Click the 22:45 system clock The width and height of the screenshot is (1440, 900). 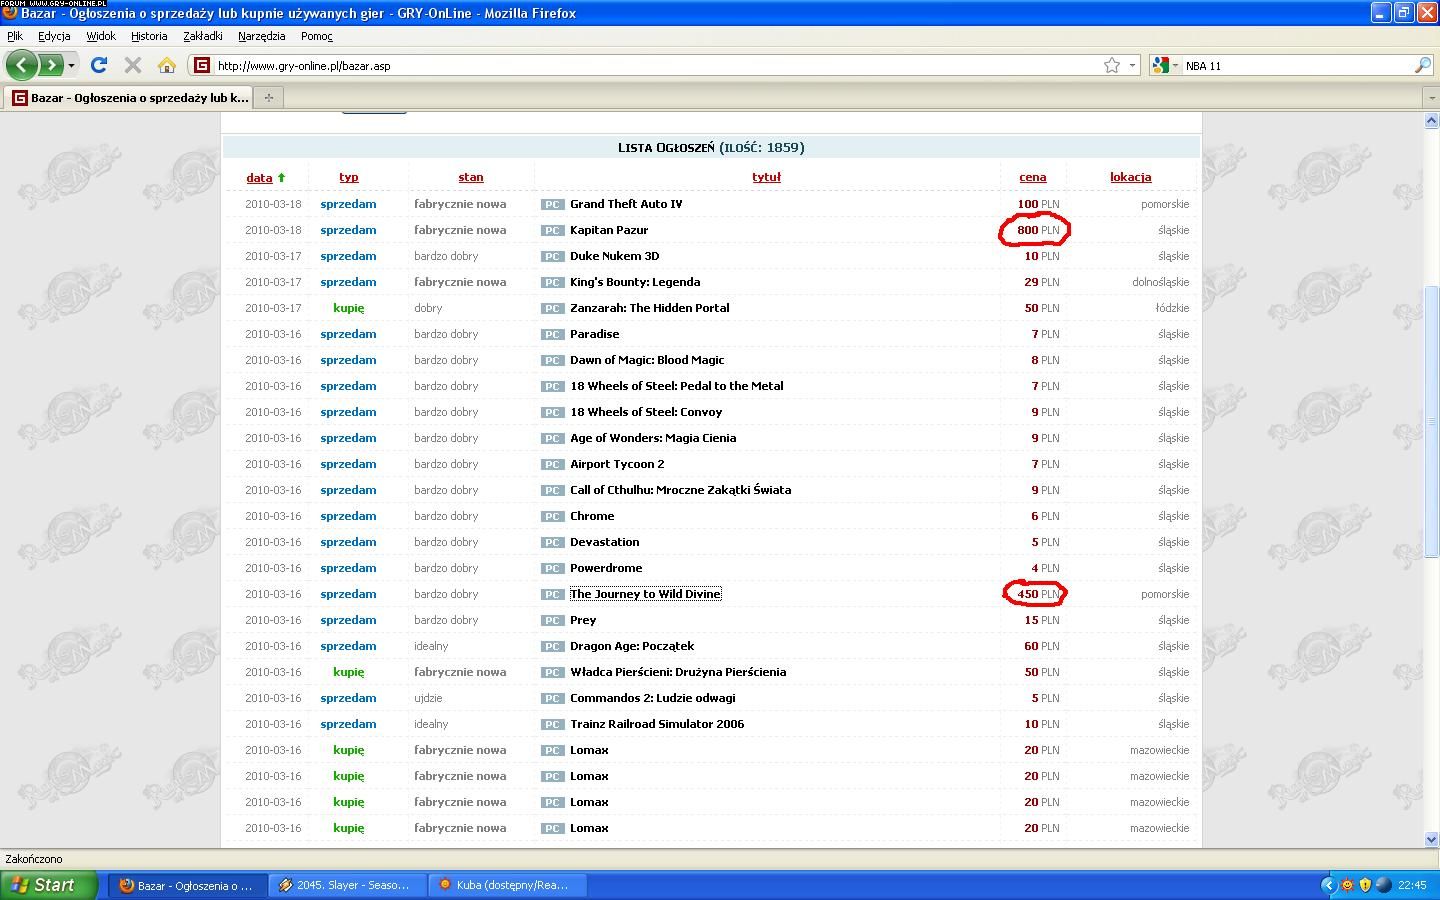coord(1412,885)
